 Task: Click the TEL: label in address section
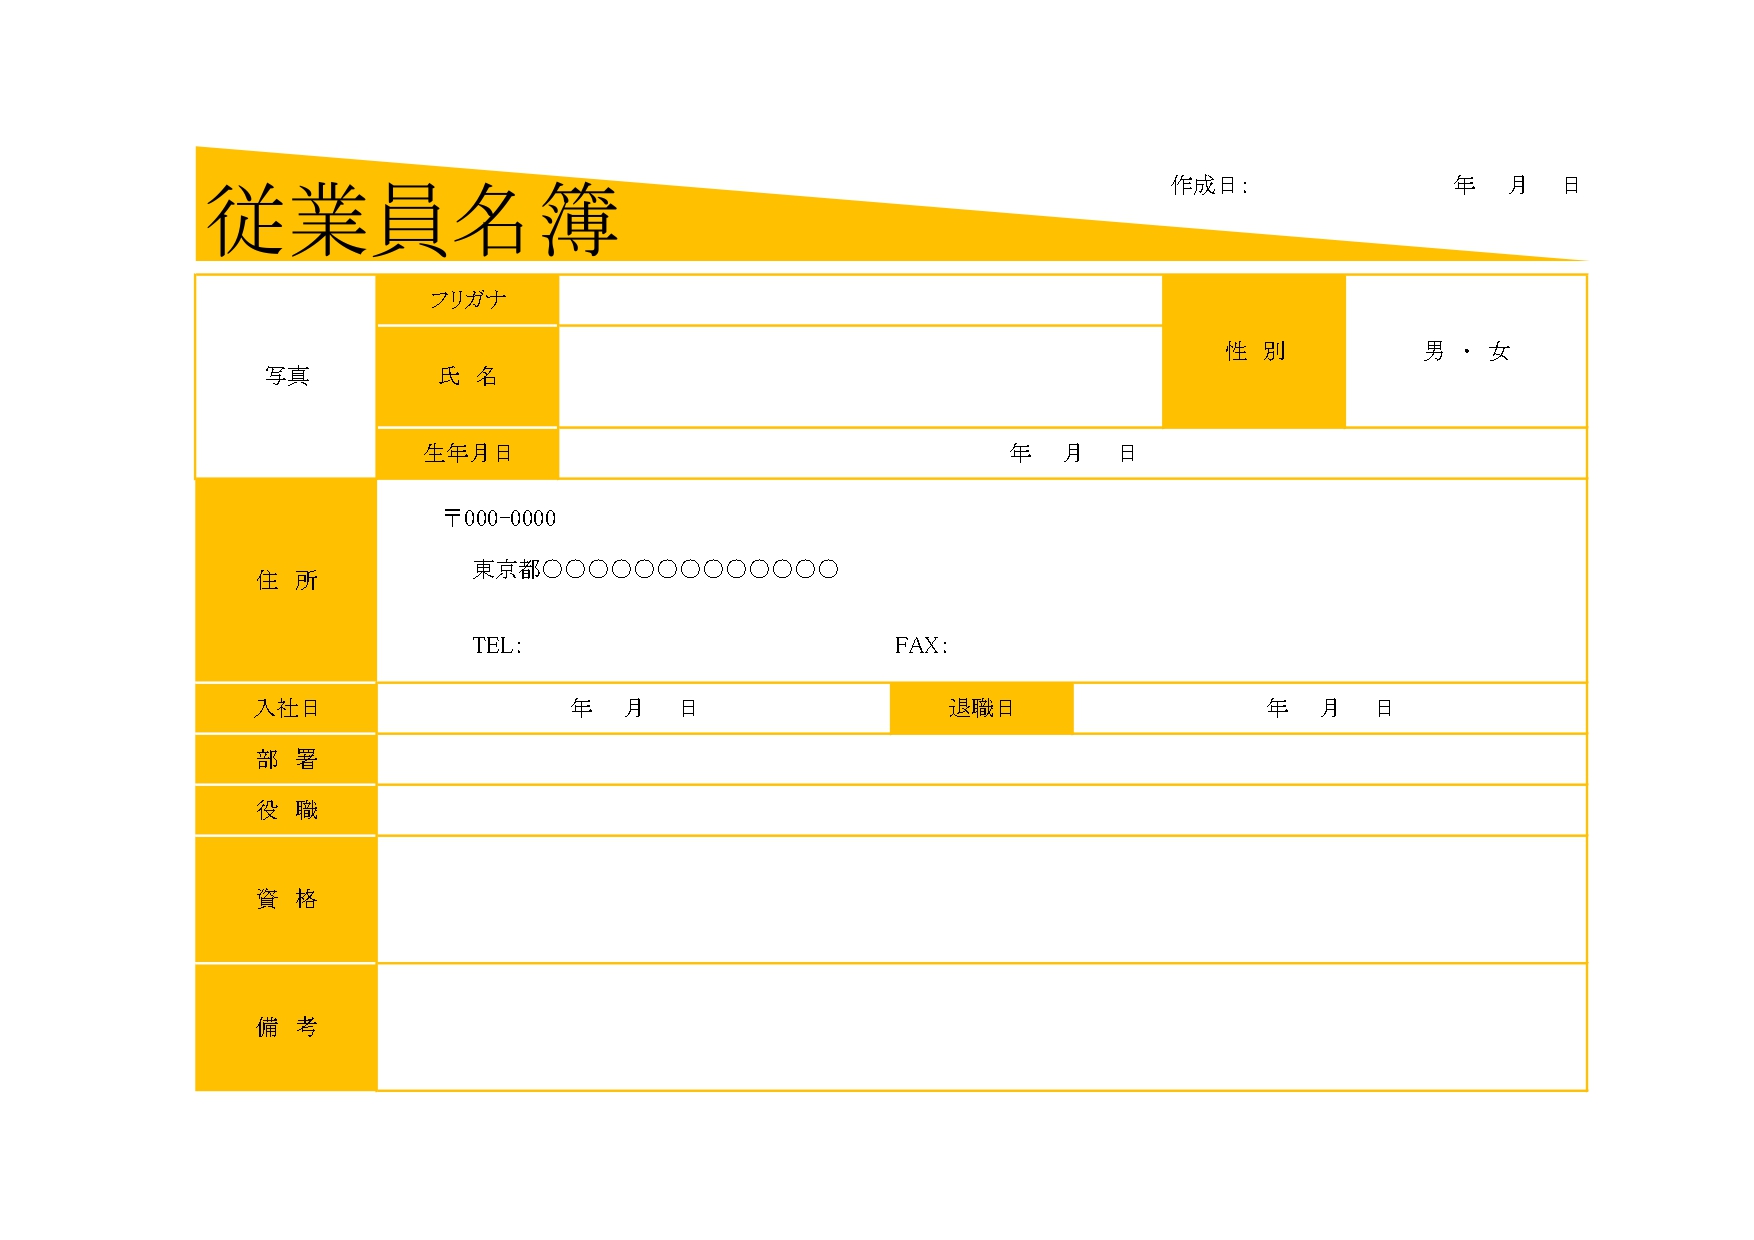(497, 645)
